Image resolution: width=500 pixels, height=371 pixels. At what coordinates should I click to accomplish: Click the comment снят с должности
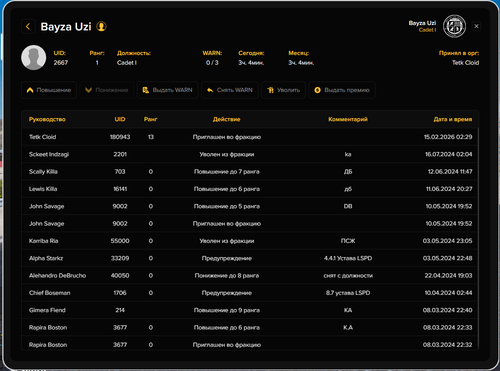tap(348, 276)
